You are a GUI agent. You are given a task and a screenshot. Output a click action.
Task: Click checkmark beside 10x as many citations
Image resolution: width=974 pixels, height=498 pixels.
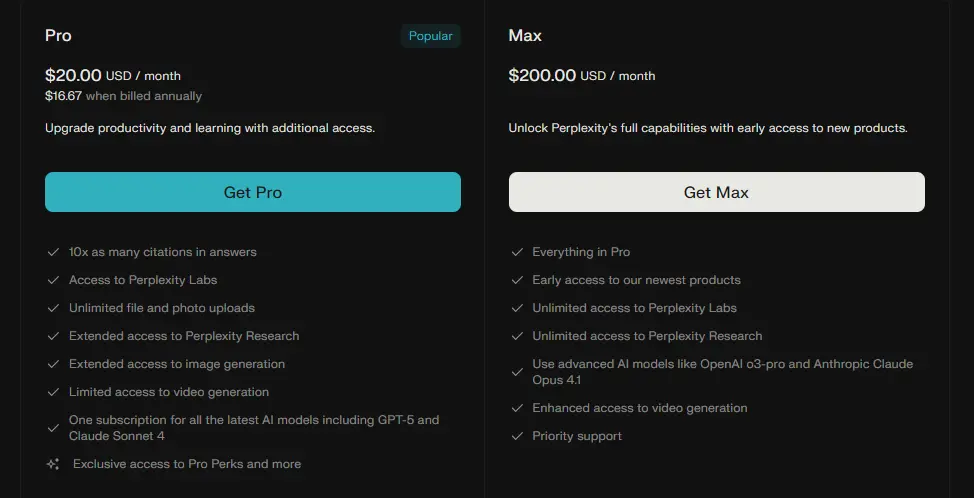click(x=53, y=252)
